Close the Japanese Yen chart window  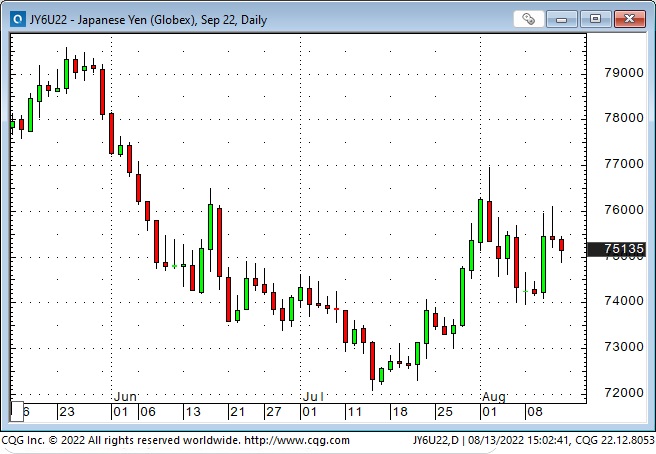(629, 19)
